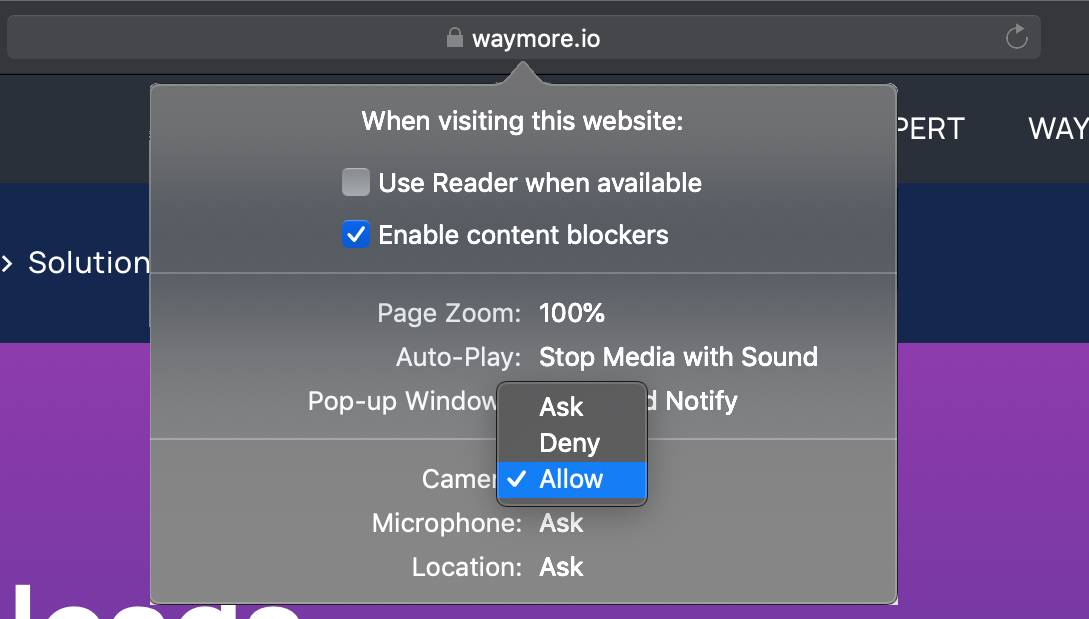Enable Use Reader when available checkbox

(x=356, y=183)
